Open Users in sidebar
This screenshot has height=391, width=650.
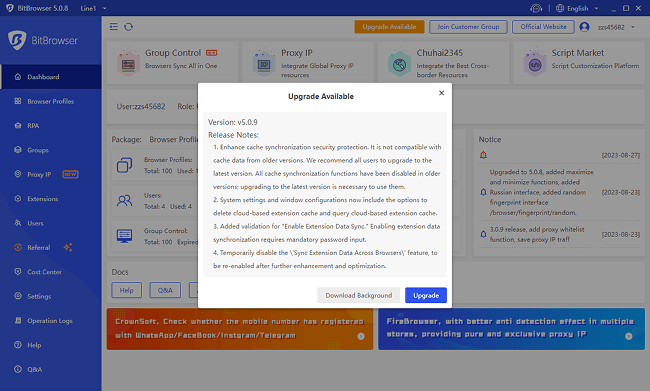click(51, 223)
